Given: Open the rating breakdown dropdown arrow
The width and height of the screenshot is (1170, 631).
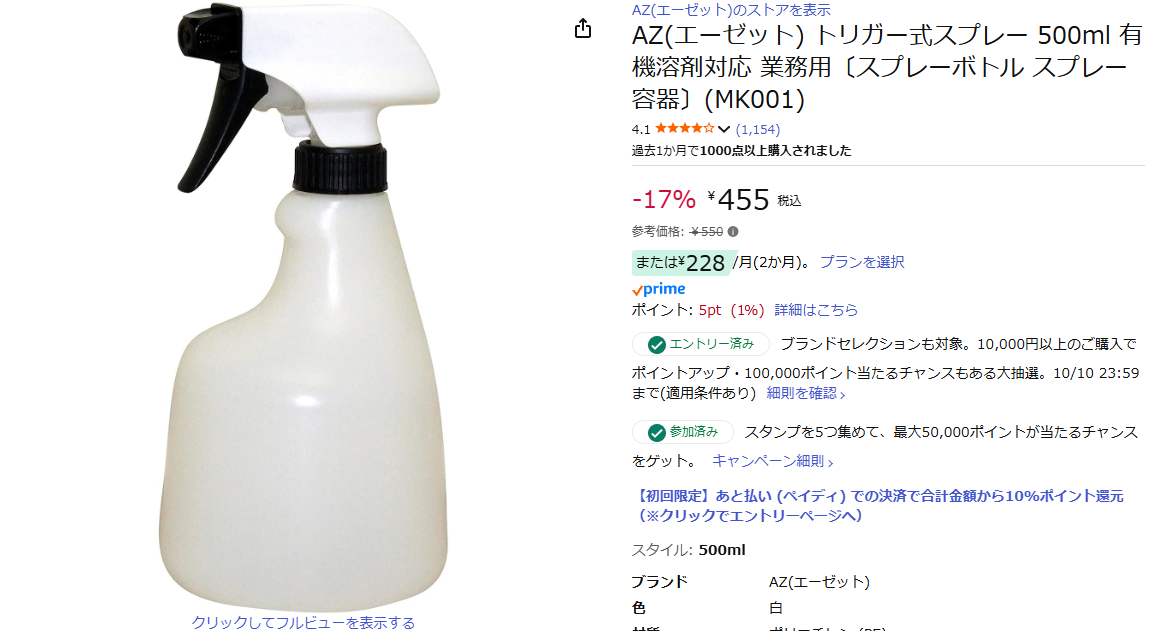Looking at the screenshot, I should pyautogui.click(x=724, y=130).
